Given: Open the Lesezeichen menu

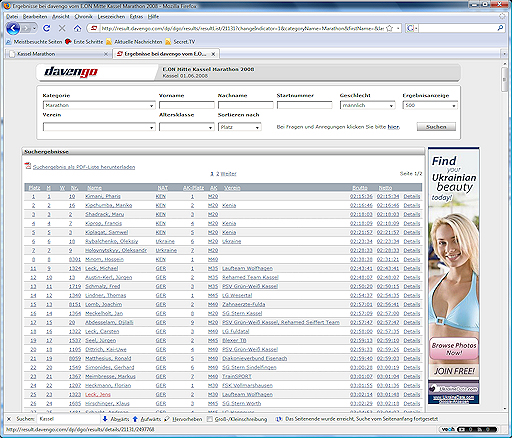Looking at the screenshot, I should (111, 16).
